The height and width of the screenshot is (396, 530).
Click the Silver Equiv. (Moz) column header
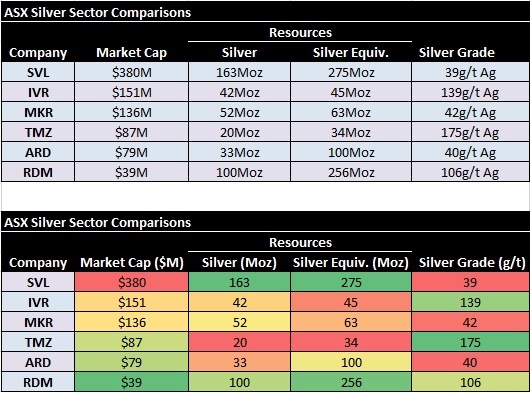tap(351, 263)
